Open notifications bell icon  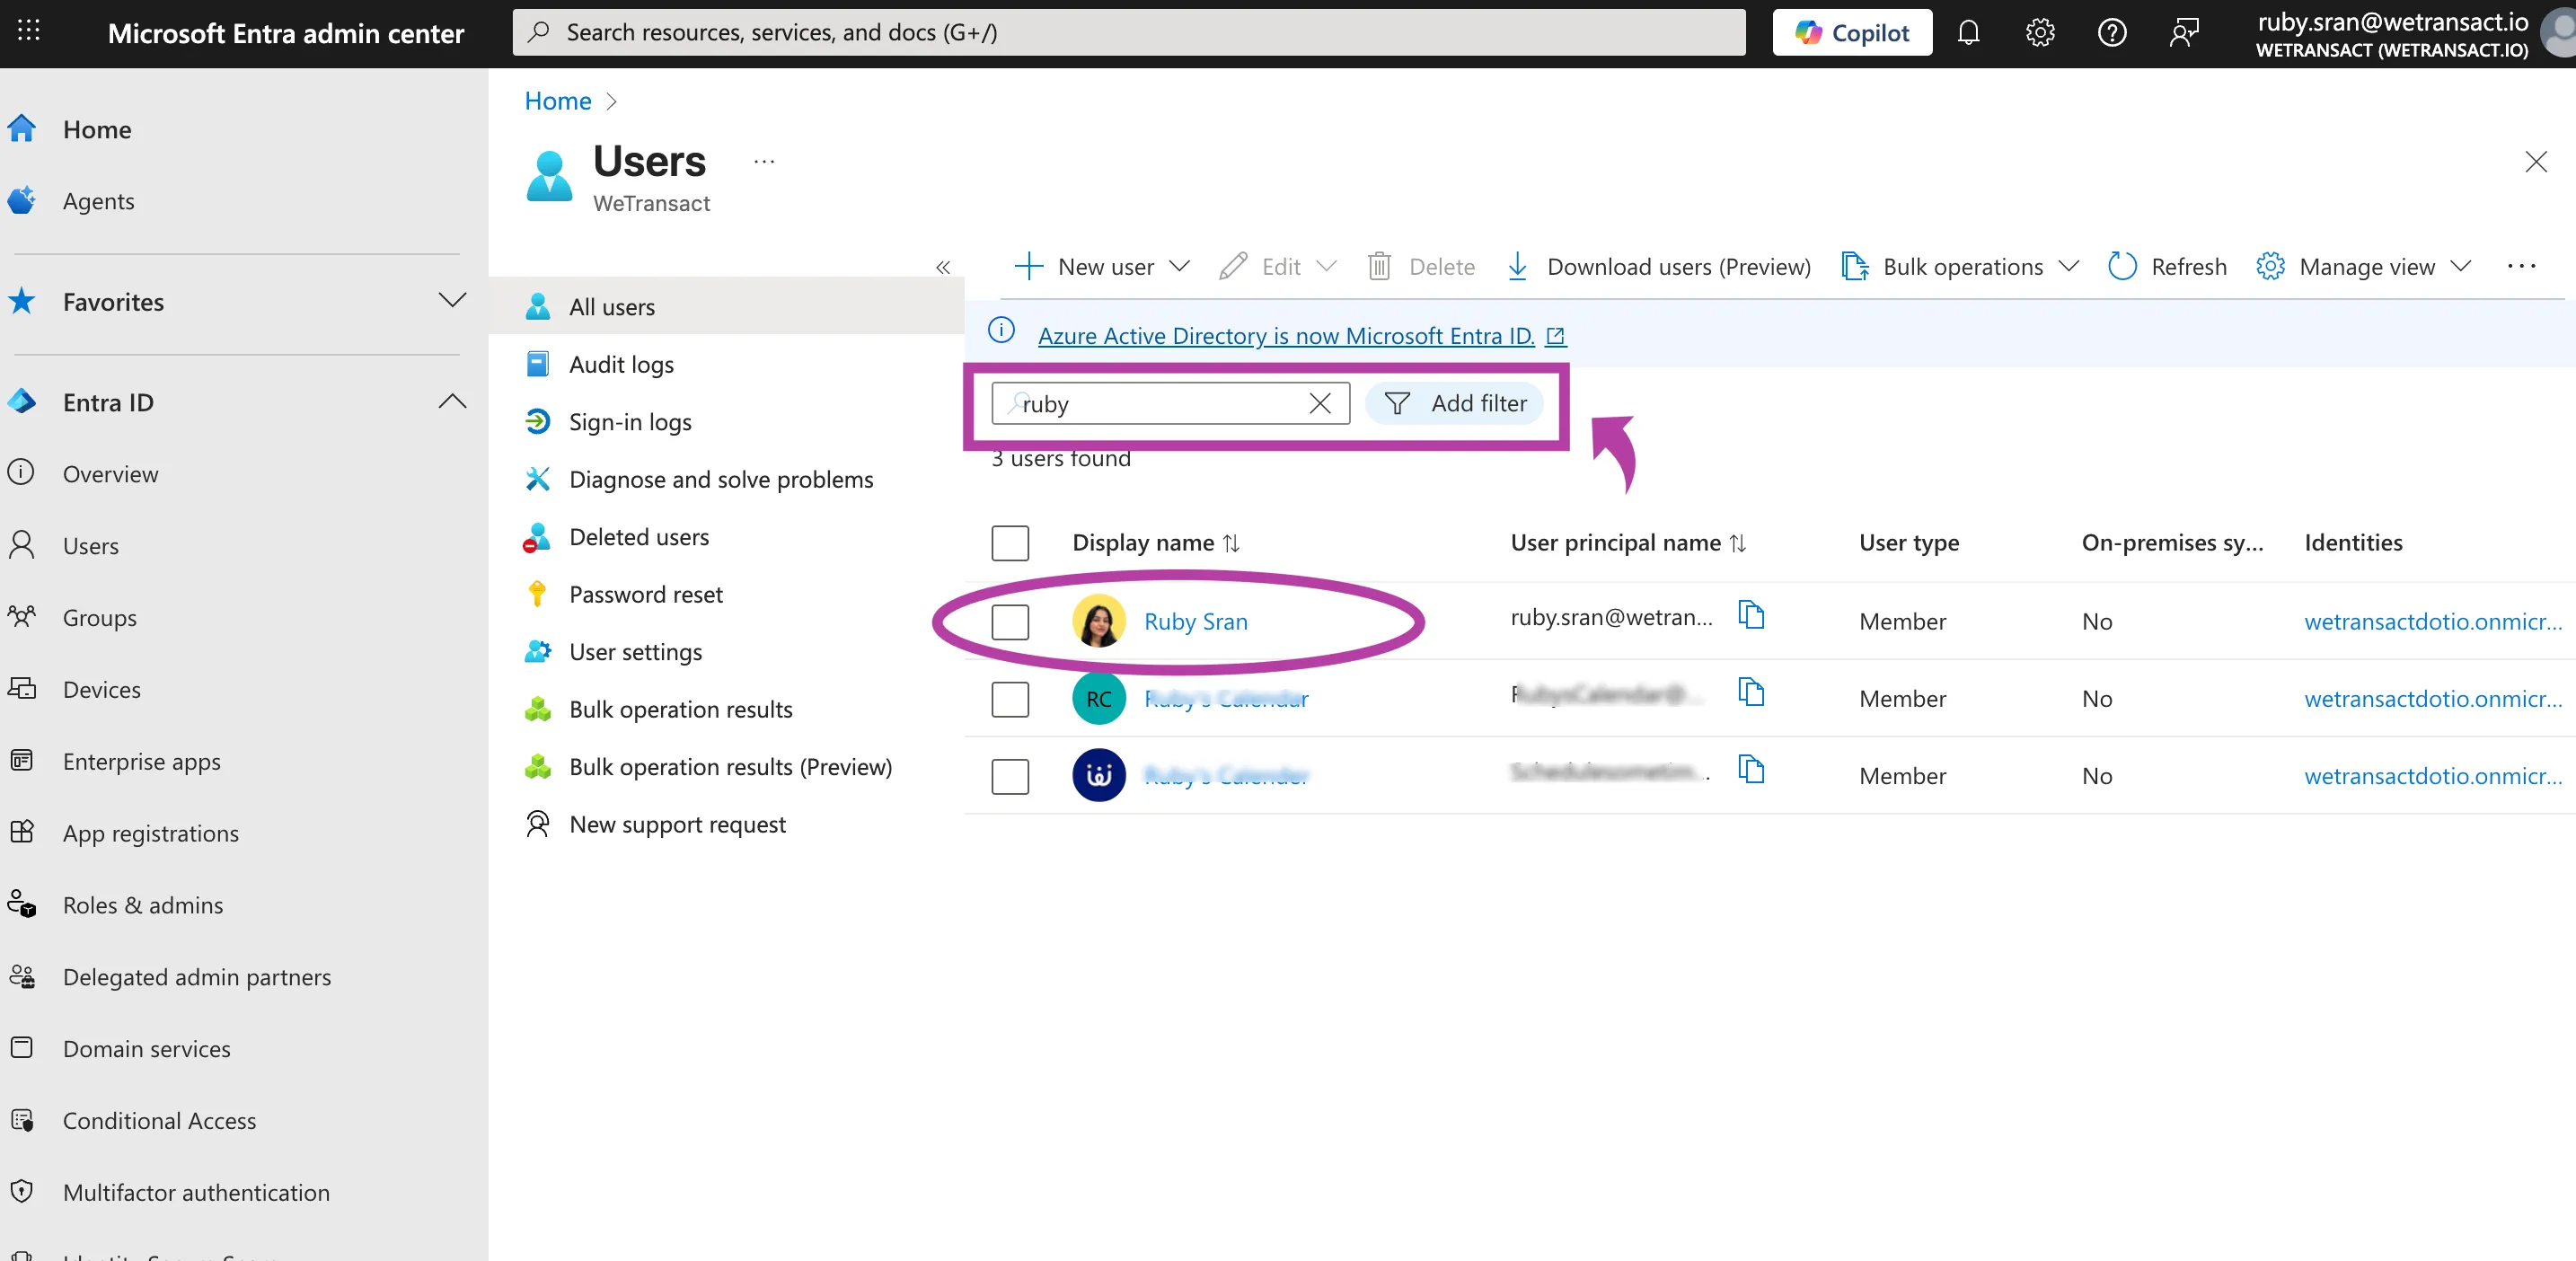pyautogui.click(x=1968, y=33)
